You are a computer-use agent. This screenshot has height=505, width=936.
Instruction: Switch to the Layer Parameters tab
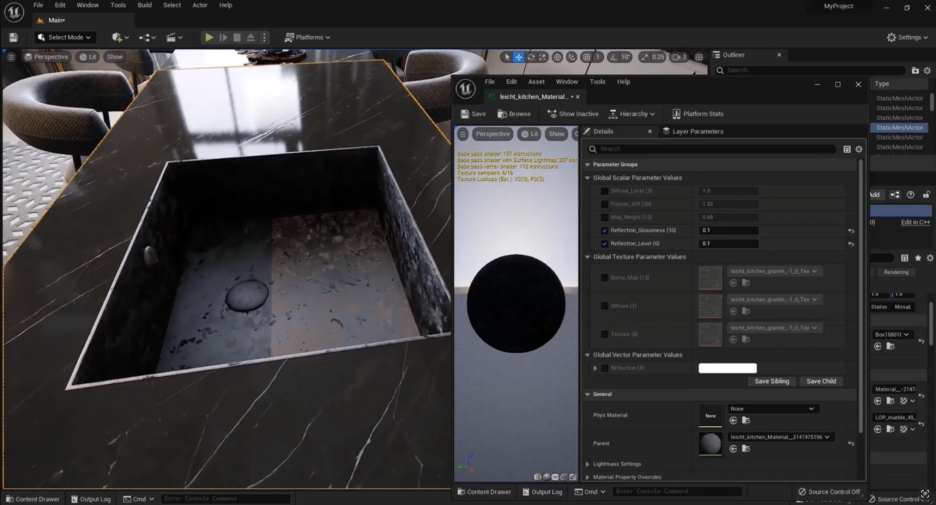pyautogui.click(x=697, y=131)
